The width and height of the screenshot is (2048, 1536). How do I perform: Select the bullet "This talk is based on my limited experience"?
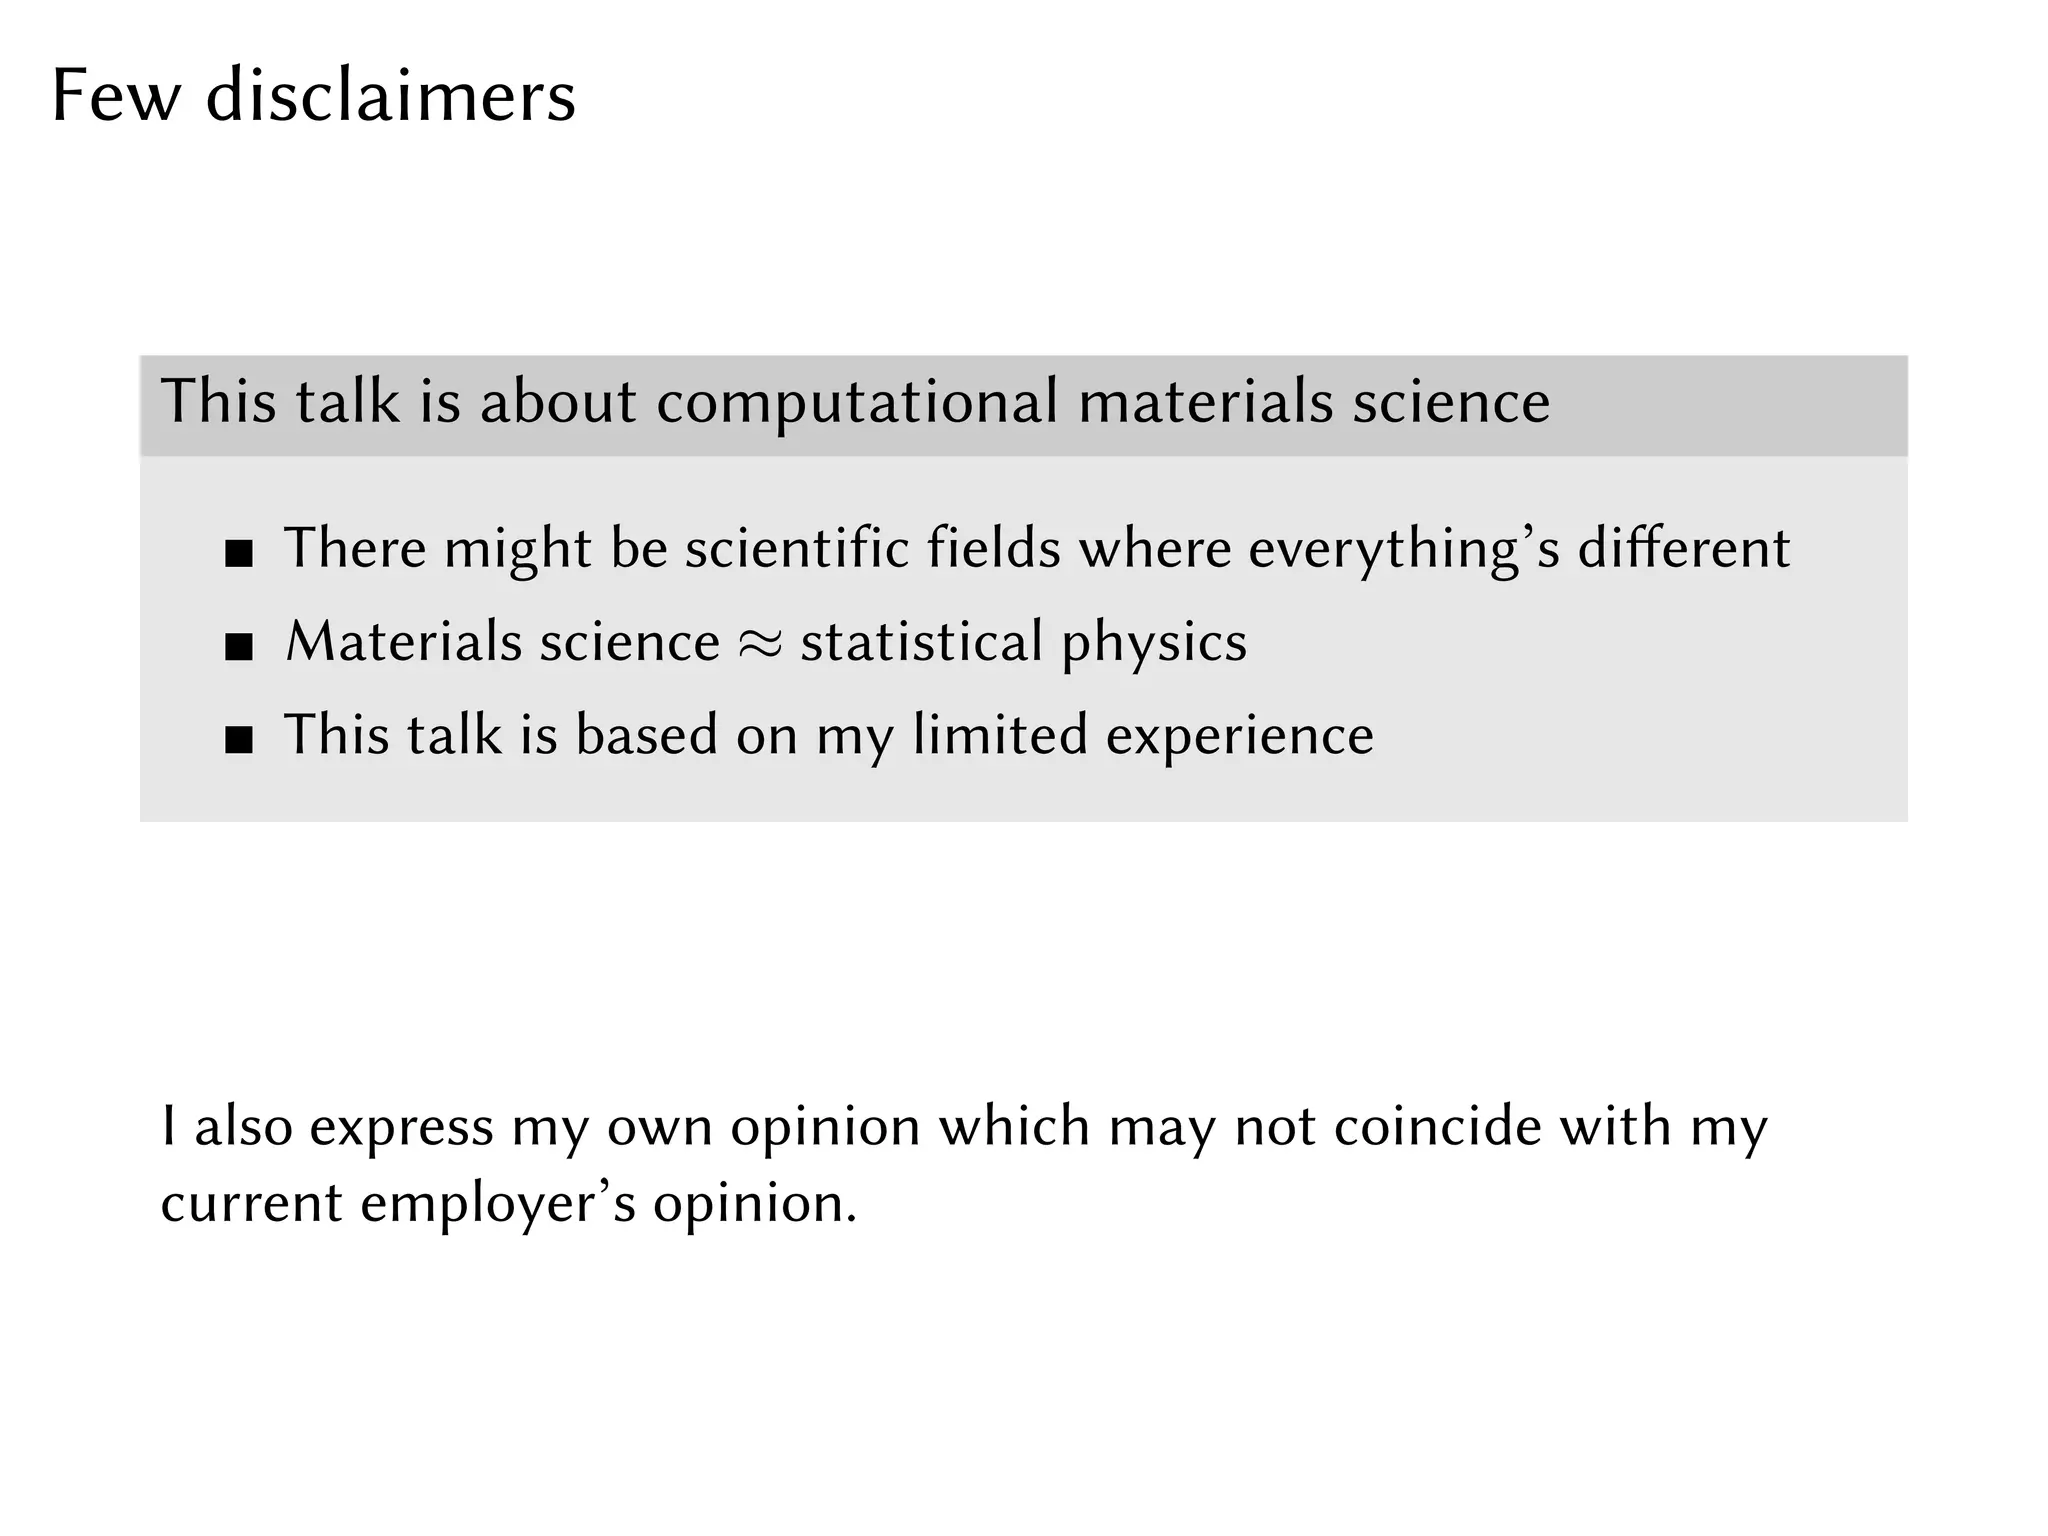click(x=830, y=737)
